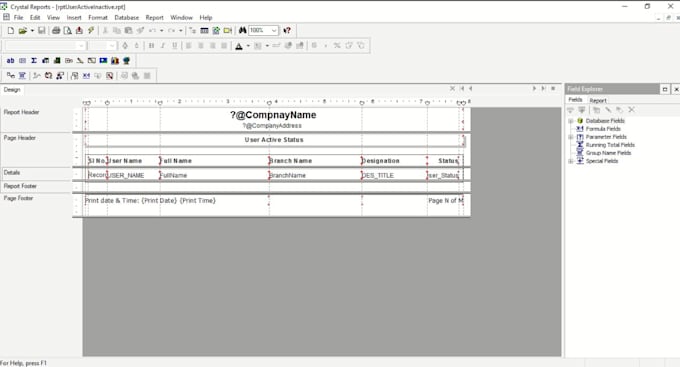The height and width of the screenshot is (367, 680).
Task: Open the Format menu
Action: pos(98,18)
